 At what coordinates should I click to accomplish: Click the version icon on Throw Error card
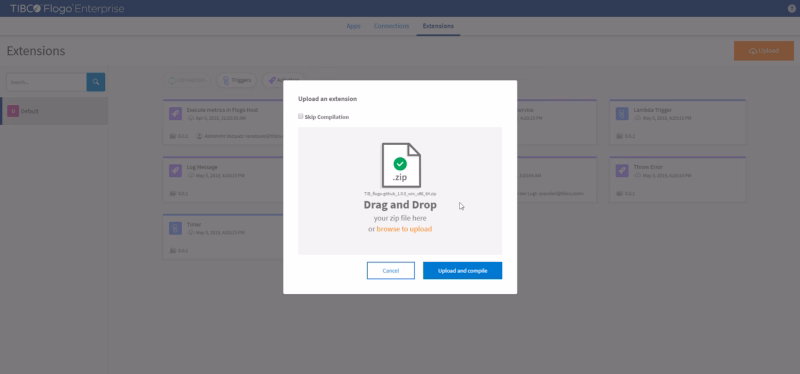point(619,193)
